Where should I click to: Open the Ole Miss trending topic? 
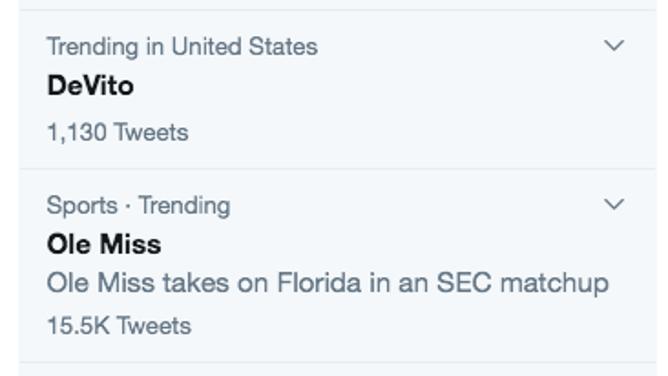coord(104,244)
